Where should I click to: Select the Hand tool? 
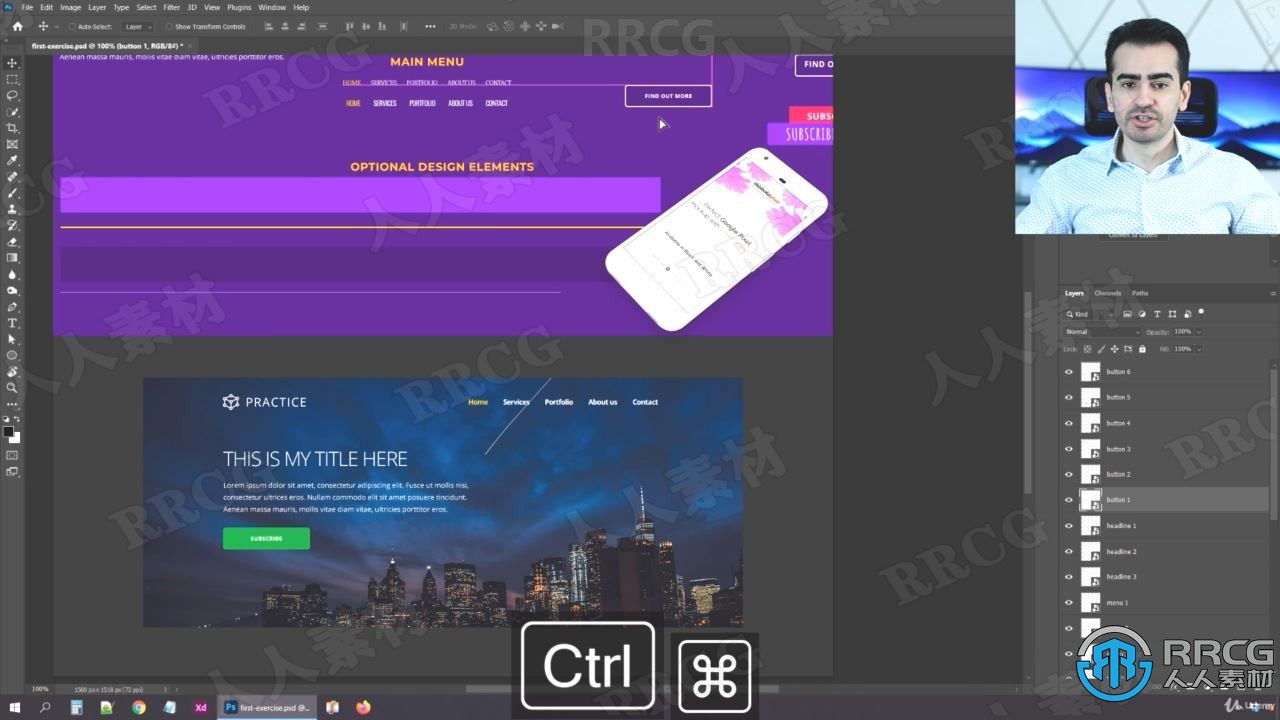pyautogui.click(x=13, y=371)
